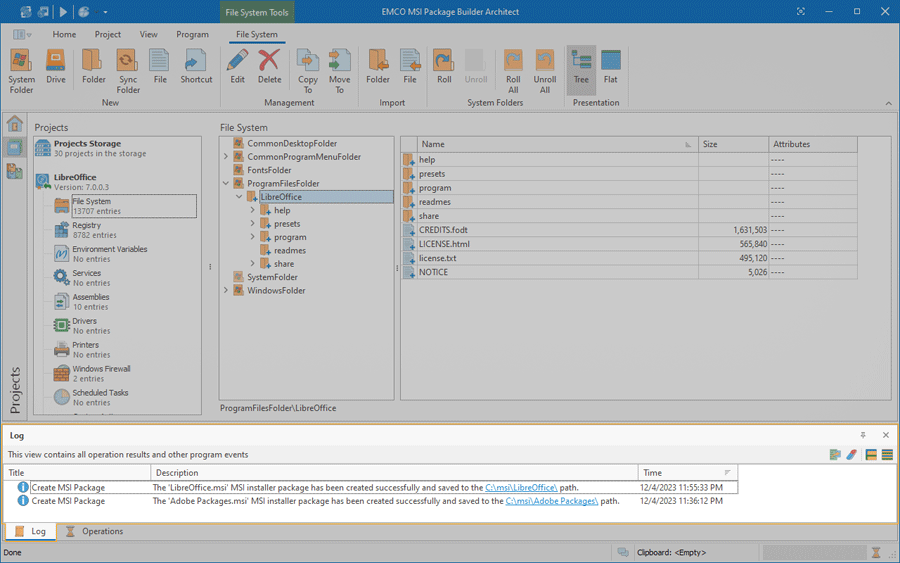Click the play icon in title bar
Screen dimensions: 900x563
[x=63, y=11]
